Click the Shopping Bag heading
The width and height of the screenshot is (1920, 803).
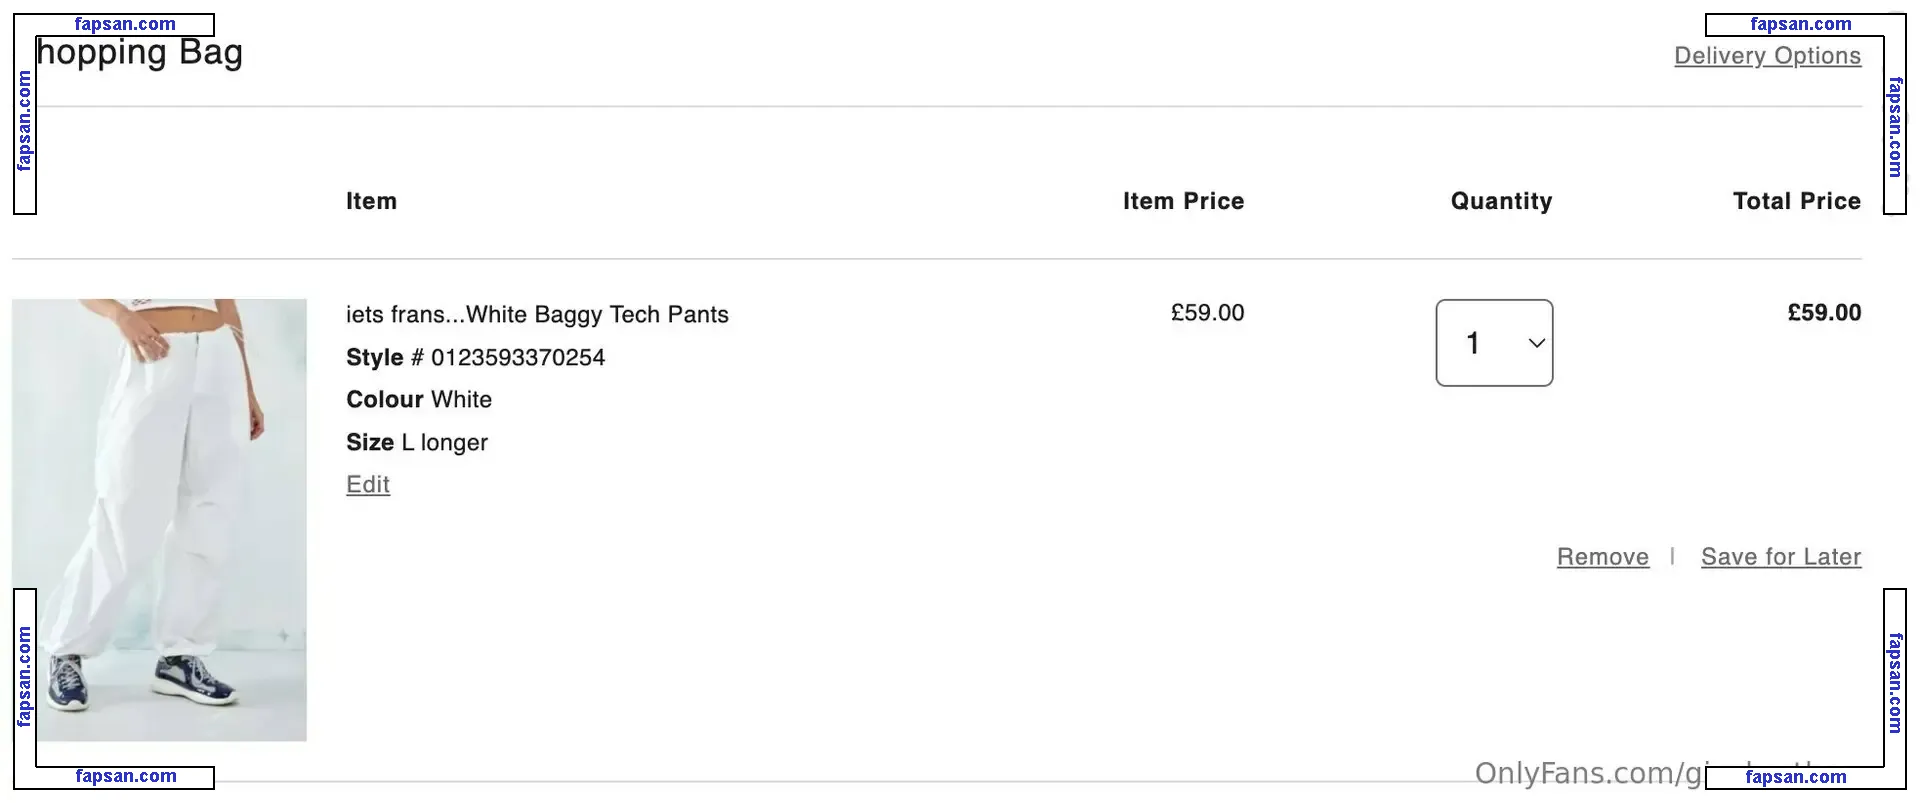[x=140, y=53]
